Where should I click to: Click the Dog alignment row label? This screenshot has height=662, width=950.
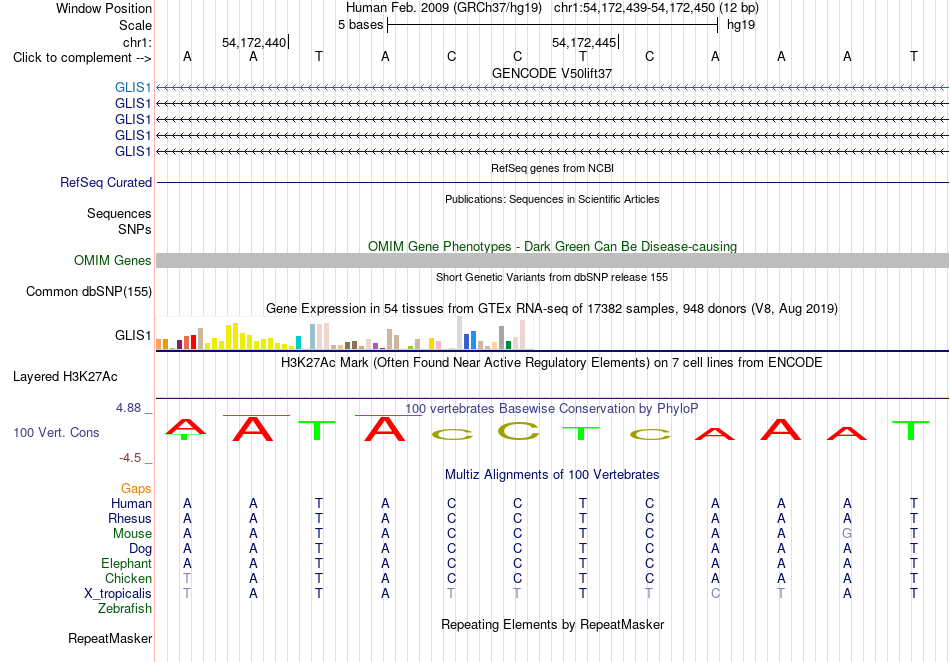pos(140,549)
